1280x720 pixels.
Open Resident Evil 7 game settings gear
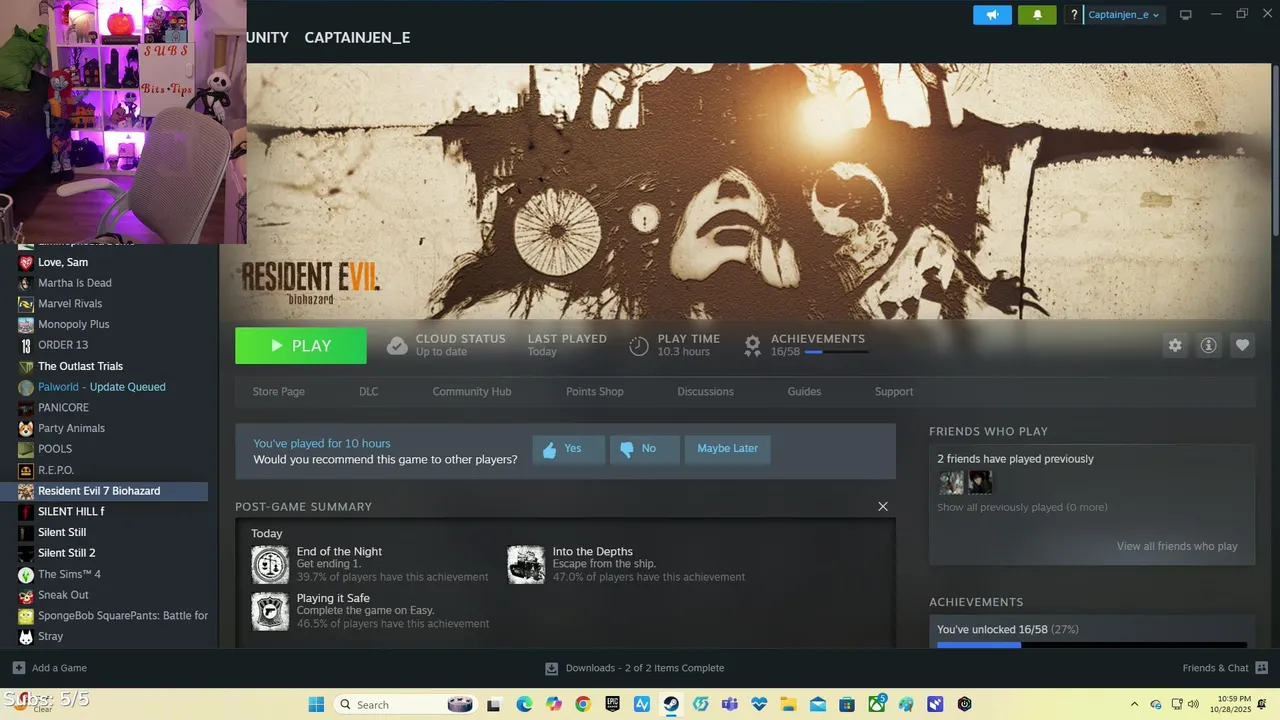[1175, 345]
